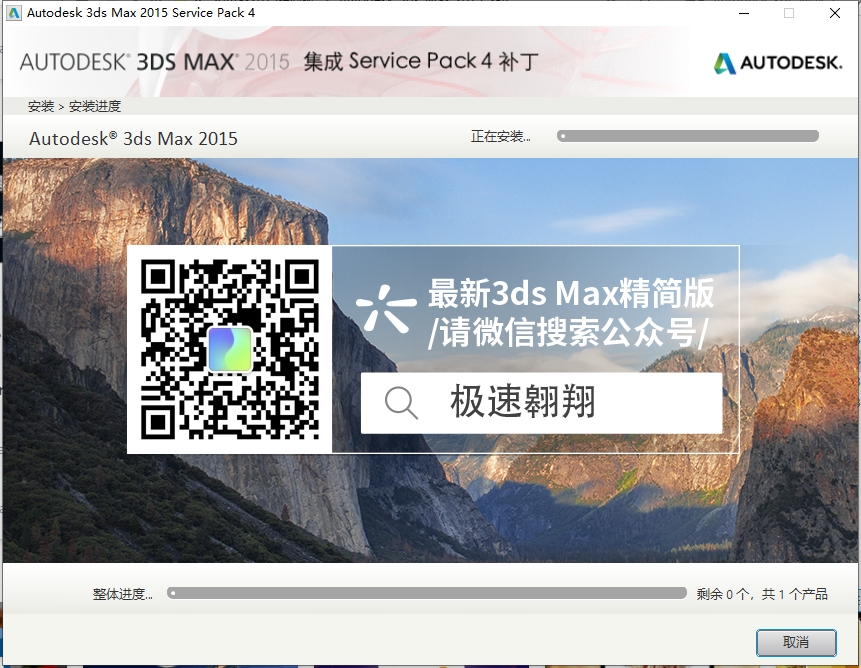Viewport: 861px width, 668px height.
Task: Click 集成 Service Pack 4 补丁 header text
Action: tap(421, 61)
